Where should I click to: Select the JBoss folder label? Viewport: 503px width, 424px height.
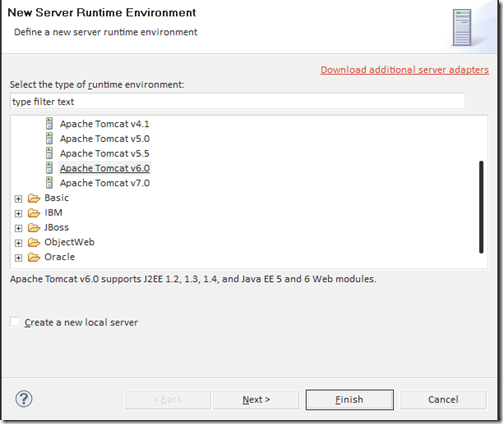click(56, 227)
